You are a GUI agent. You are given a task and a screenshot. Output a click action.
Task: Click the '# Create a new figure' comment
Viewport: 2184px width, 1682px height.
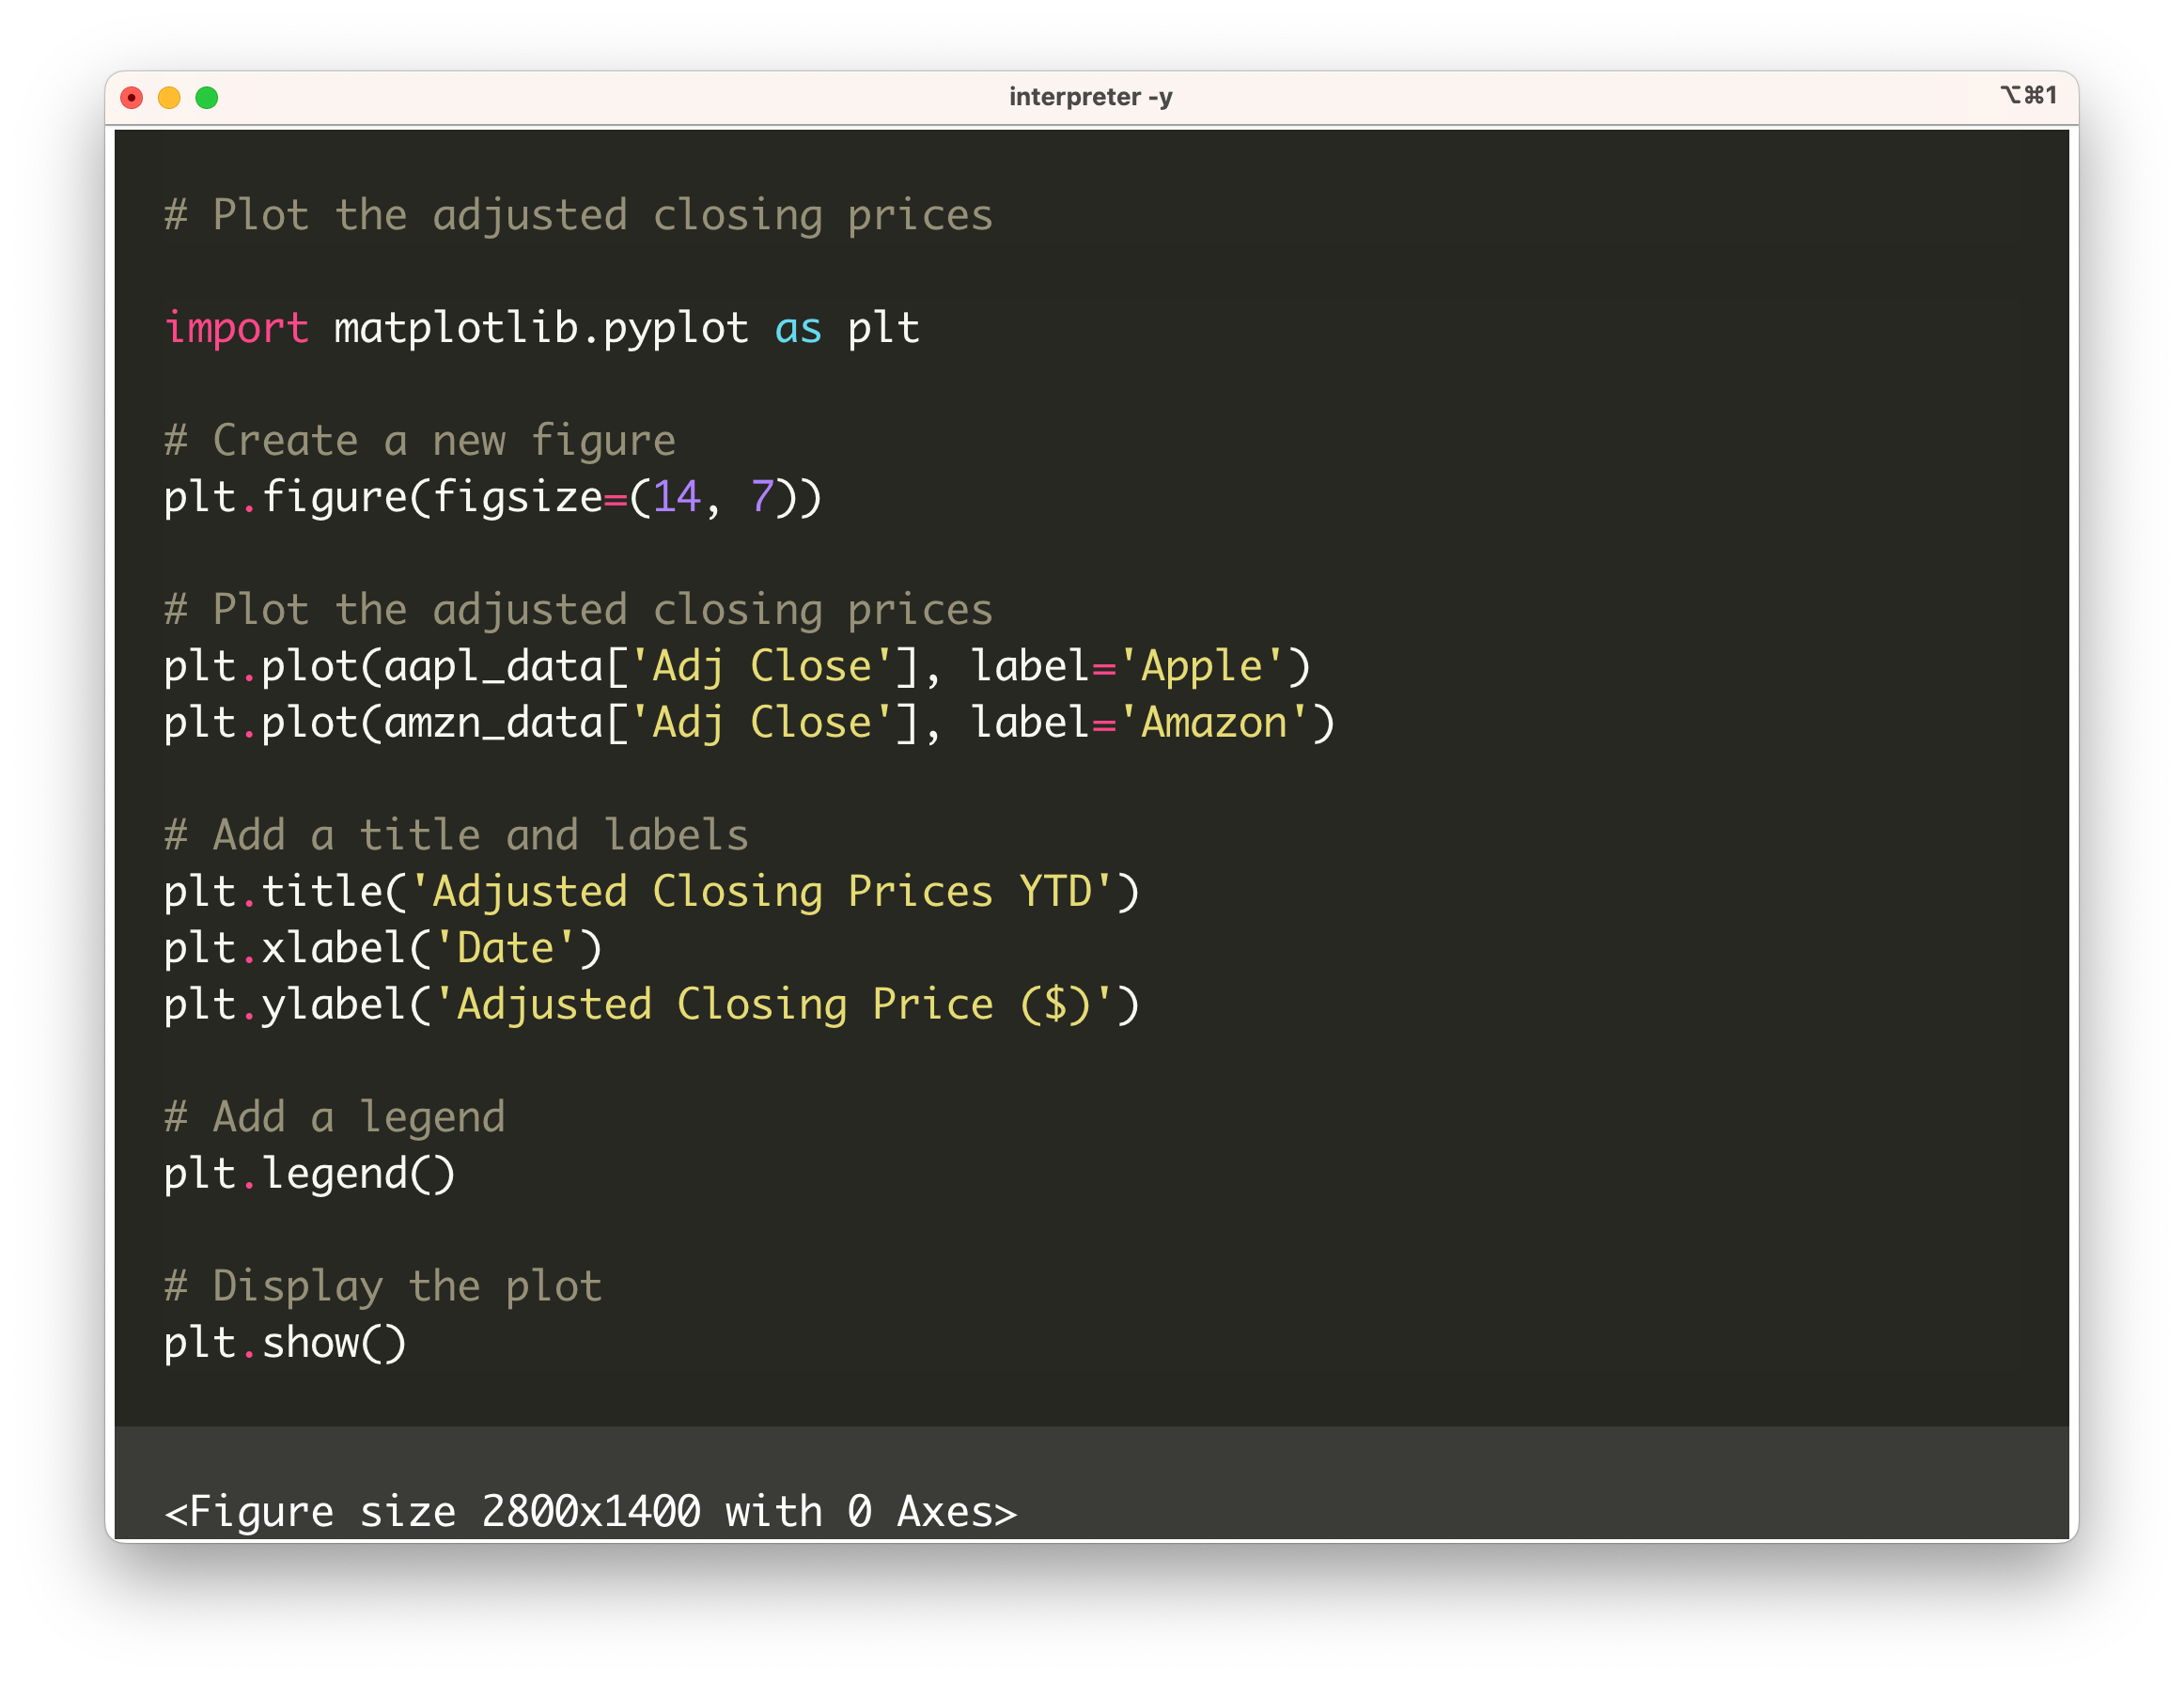pos(420,441)
